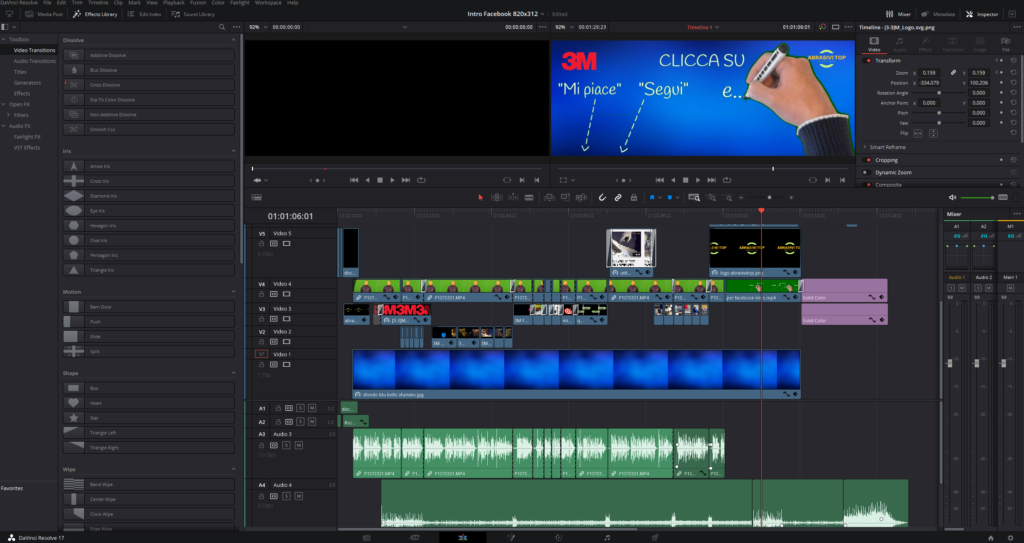Viewport: 1024px width, 543px height.
Task: Activate the Trim Edit Mode tool
Action: click(x=497, y=197)
